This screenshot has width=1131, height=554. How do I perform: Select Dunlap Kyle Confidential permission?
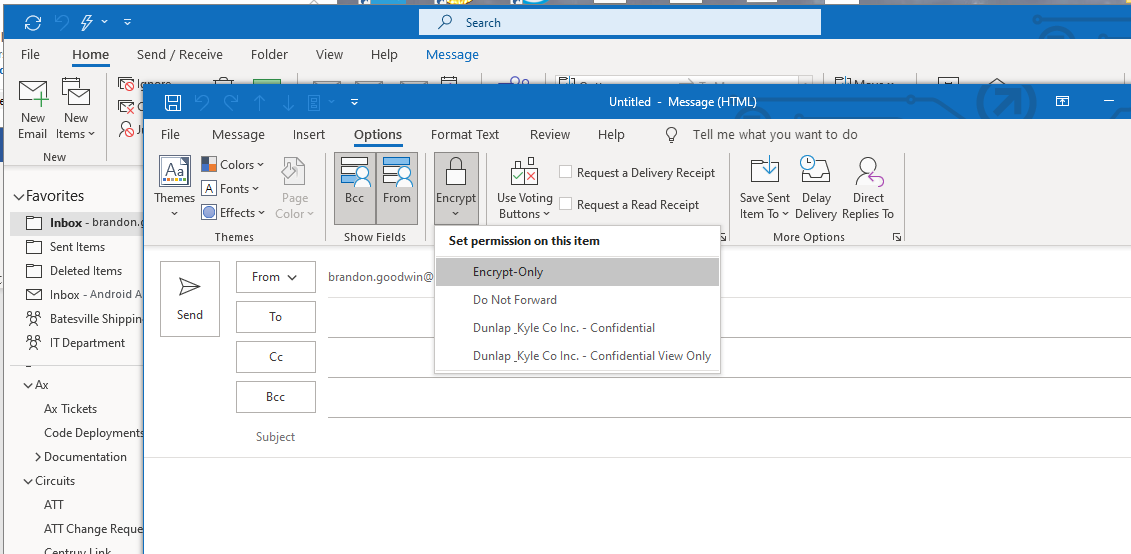coord(577,327)
